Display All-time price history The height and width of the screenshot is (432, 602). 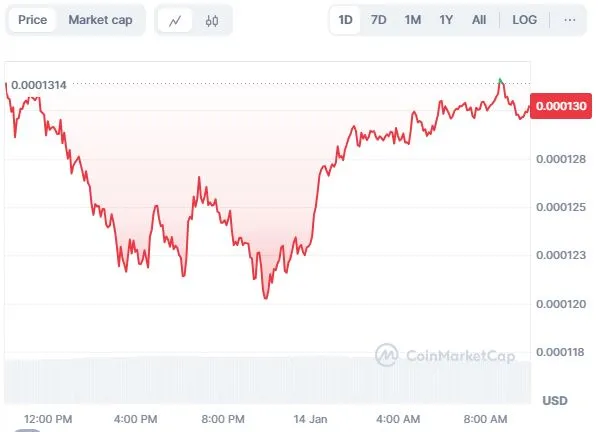479,20
